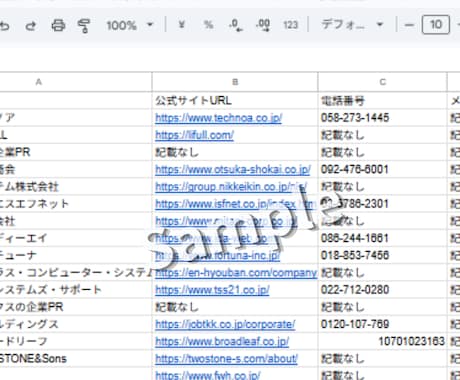Image resolution: width=460 pixels, height=380 pixels.
Task: Open the 123 number format menu
Action: point(290,25)
